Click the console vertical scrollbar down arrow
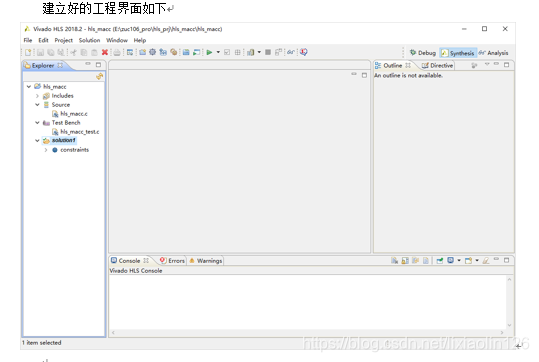 pos(509,325)
